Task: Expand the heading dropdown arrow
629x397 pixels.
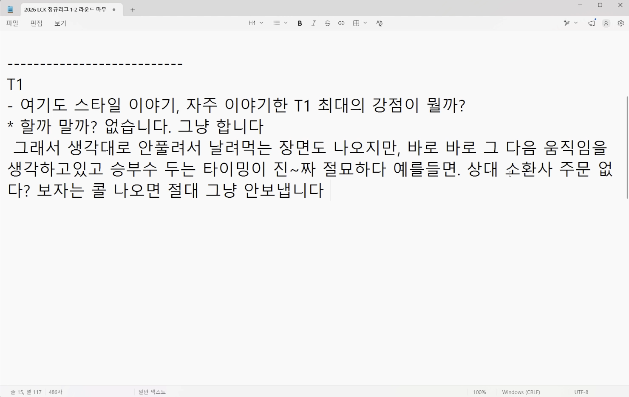Action: (x=262, y=23)
